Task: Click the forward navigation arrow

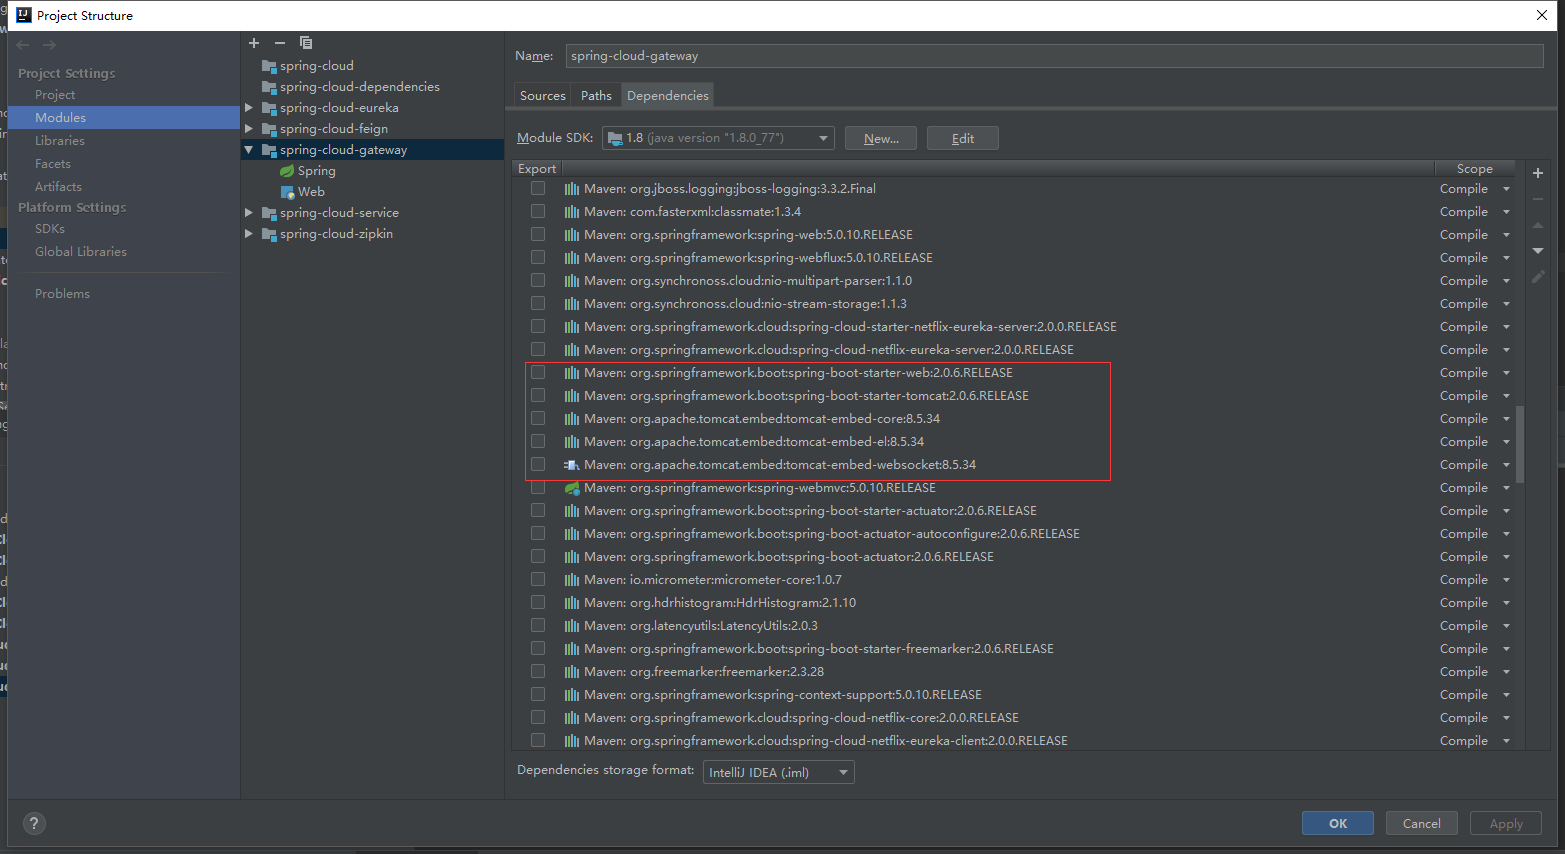Action: 49,45
